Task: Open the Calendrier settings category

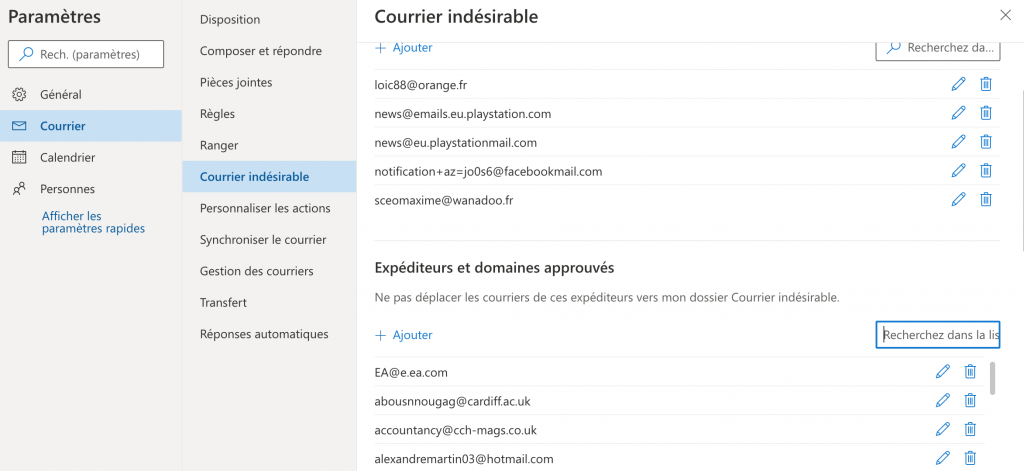Action: pos(67,158)
